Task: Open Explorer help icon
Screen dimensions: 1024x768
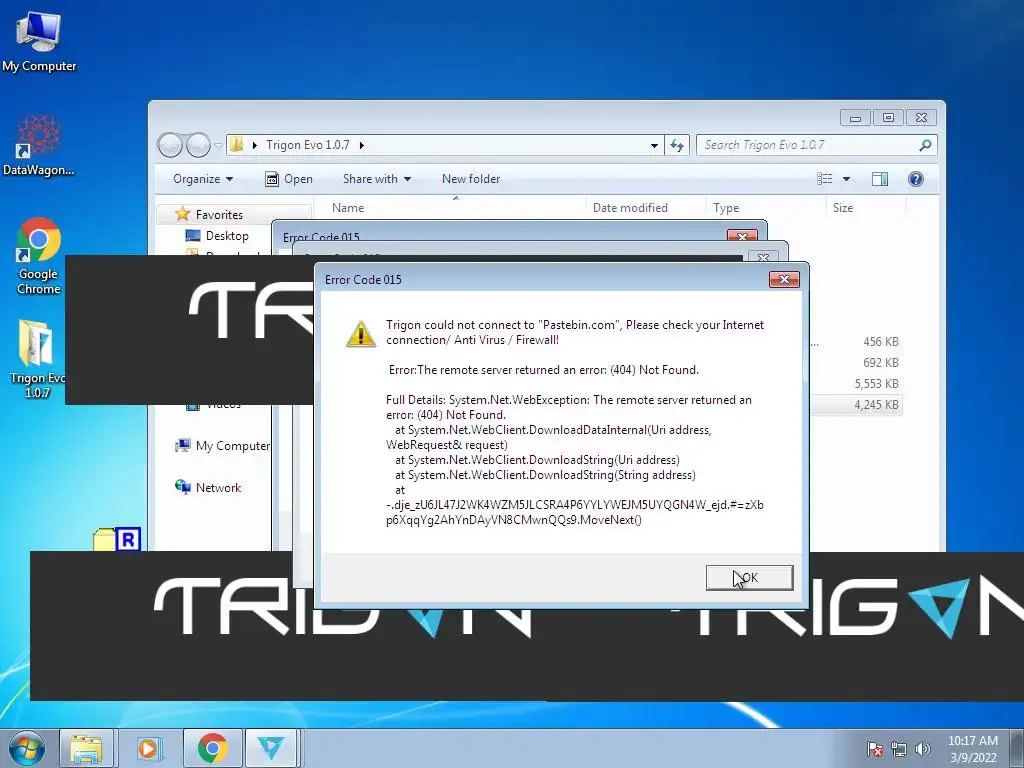Action: [916, 179]
